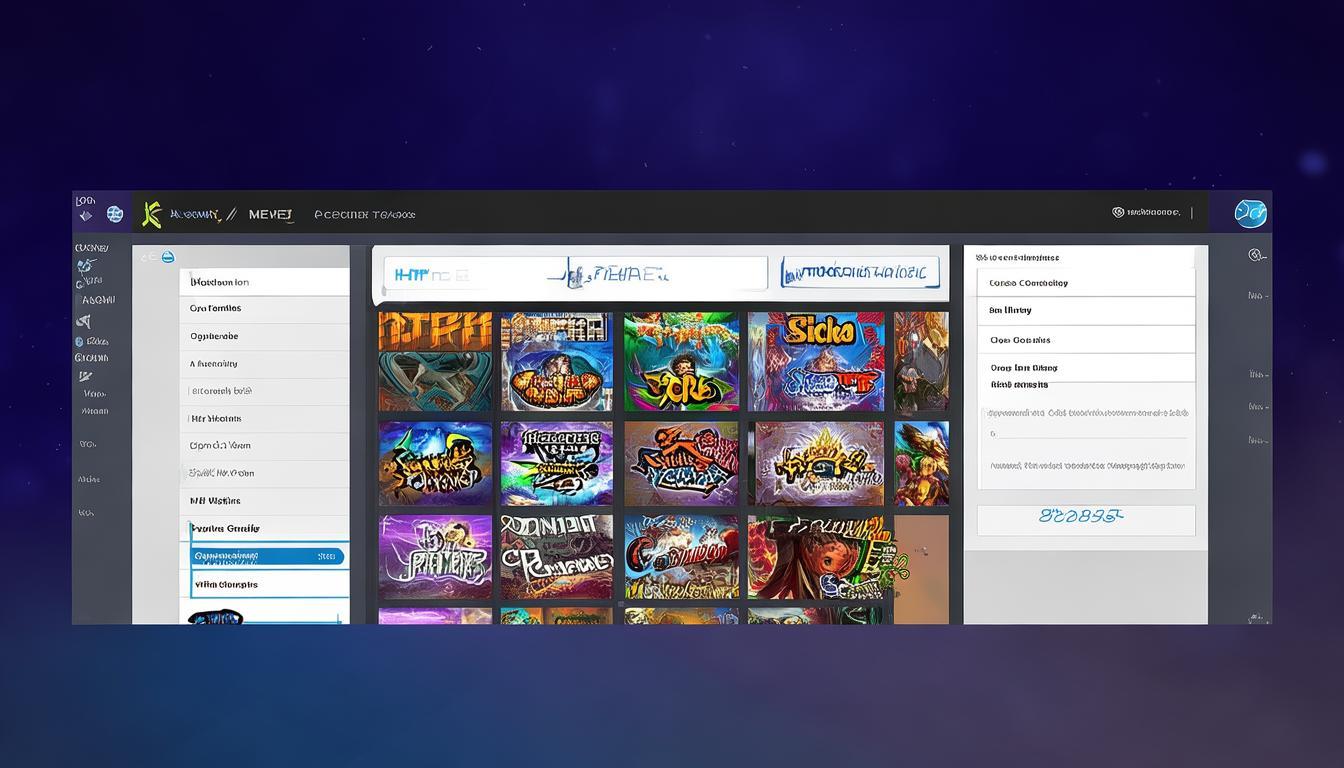Open the purple lightning thumbnail in third row
Image resolution: width=1344 pixels, height=768 pixels.
(435, 557)
